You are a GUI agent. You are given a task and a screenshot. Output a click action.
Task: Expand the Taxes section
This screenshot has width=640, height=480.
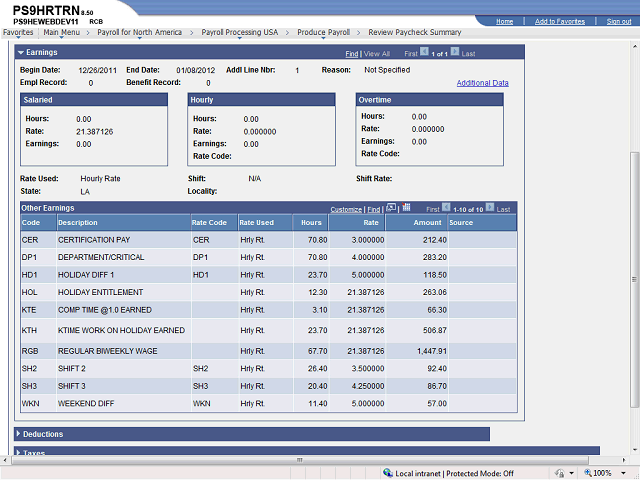18,453
